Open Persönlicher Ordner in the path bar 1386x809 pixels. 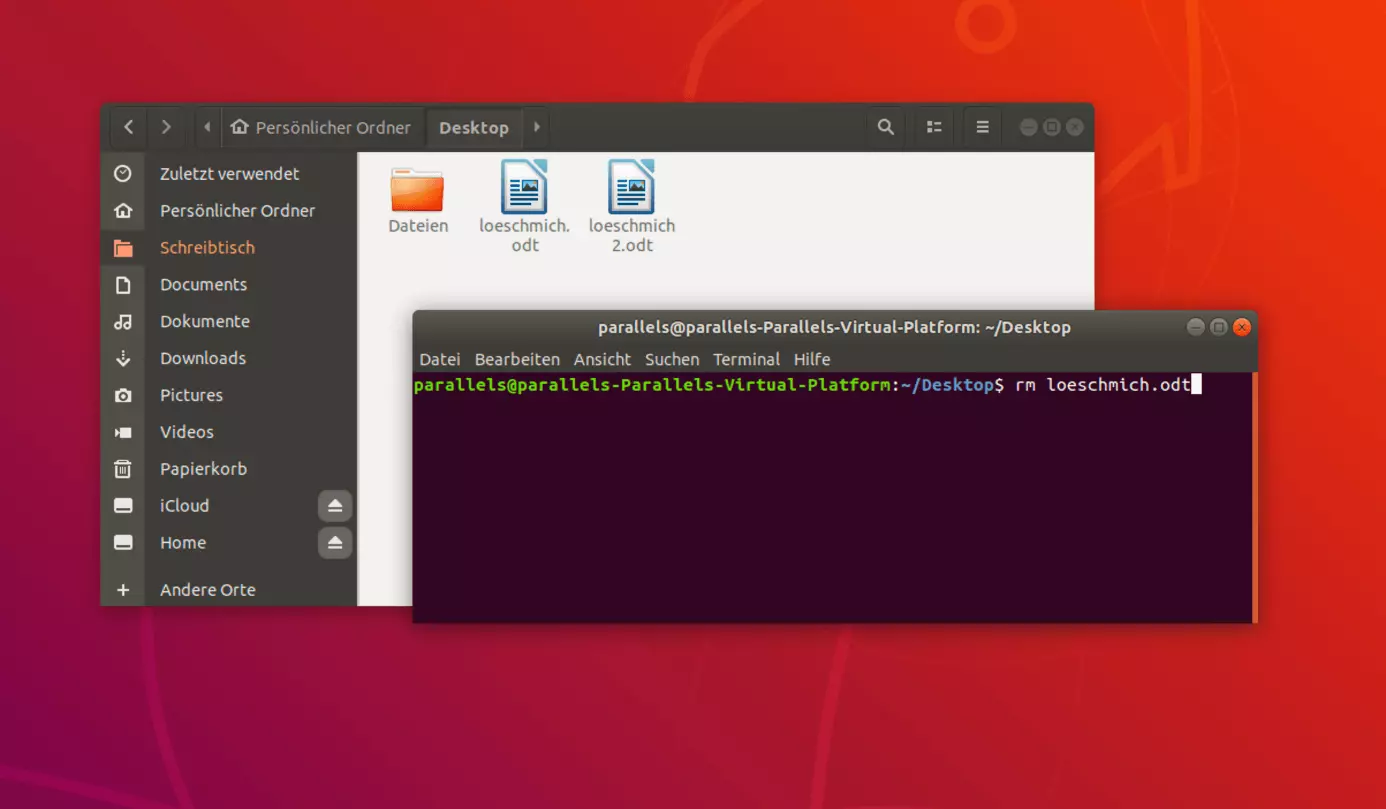[x=321, y=127]
